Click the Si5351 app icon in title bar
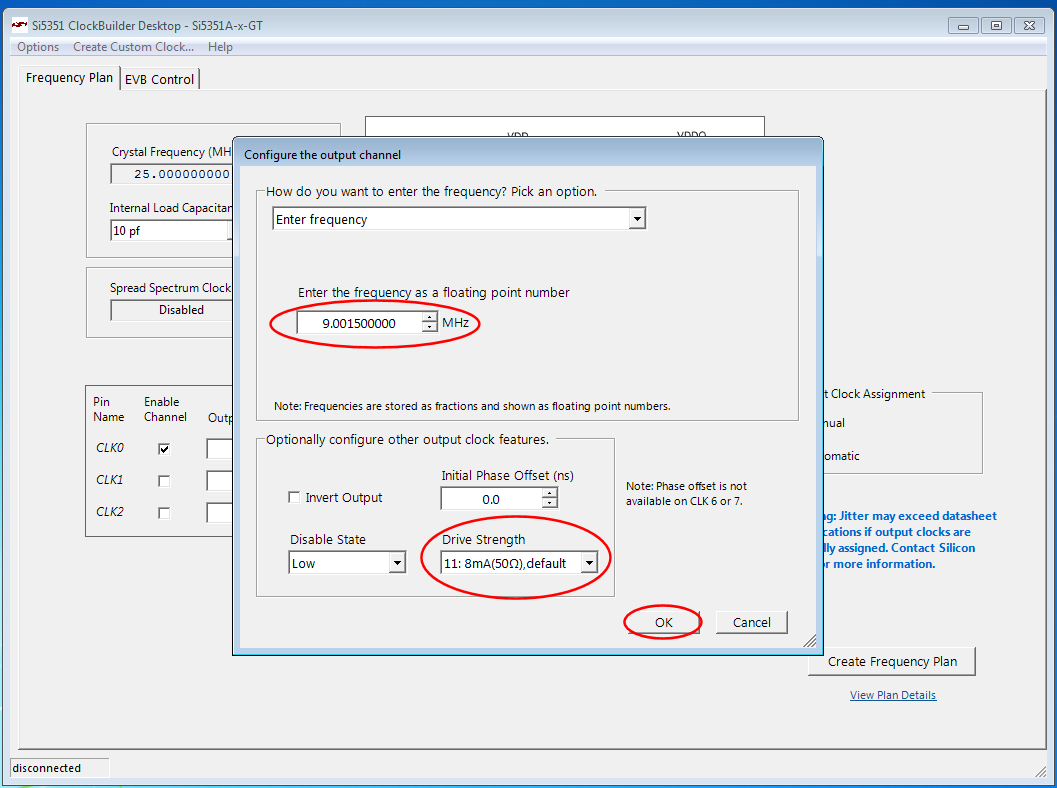 19,25
